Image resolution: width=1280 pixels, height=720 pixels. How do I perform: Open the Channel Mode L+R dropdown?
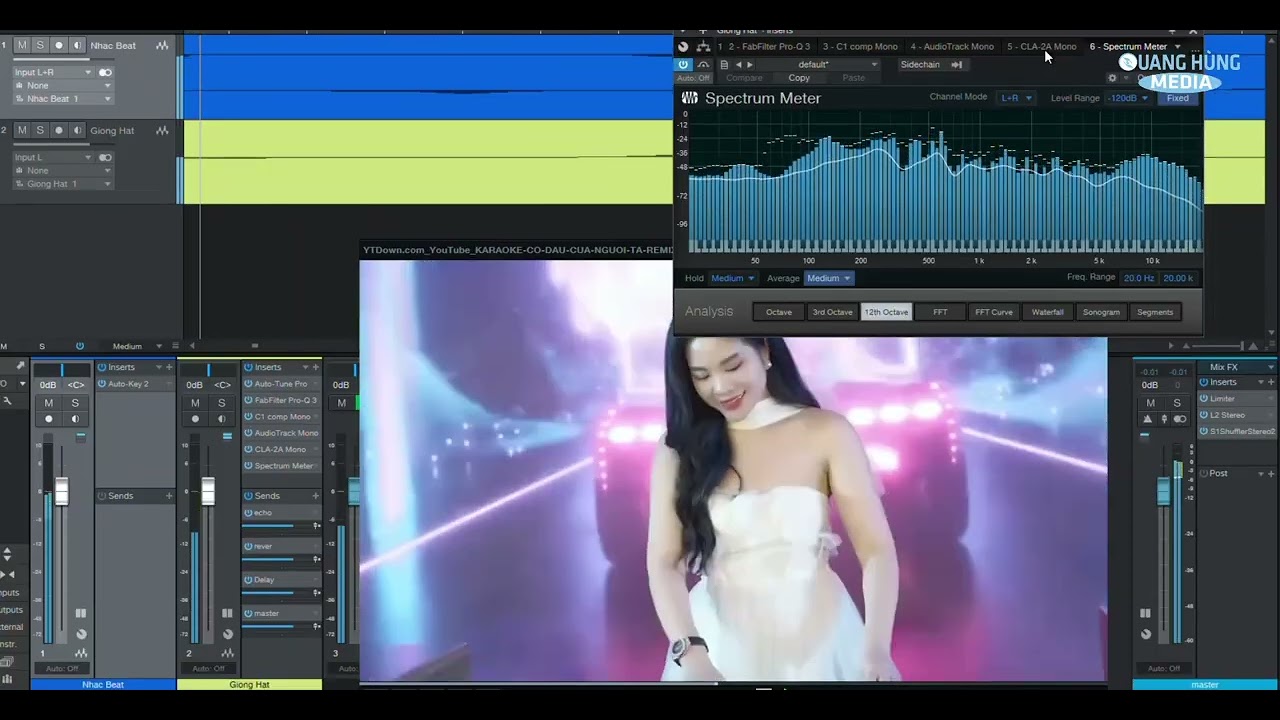click(x=1015, y=98)
